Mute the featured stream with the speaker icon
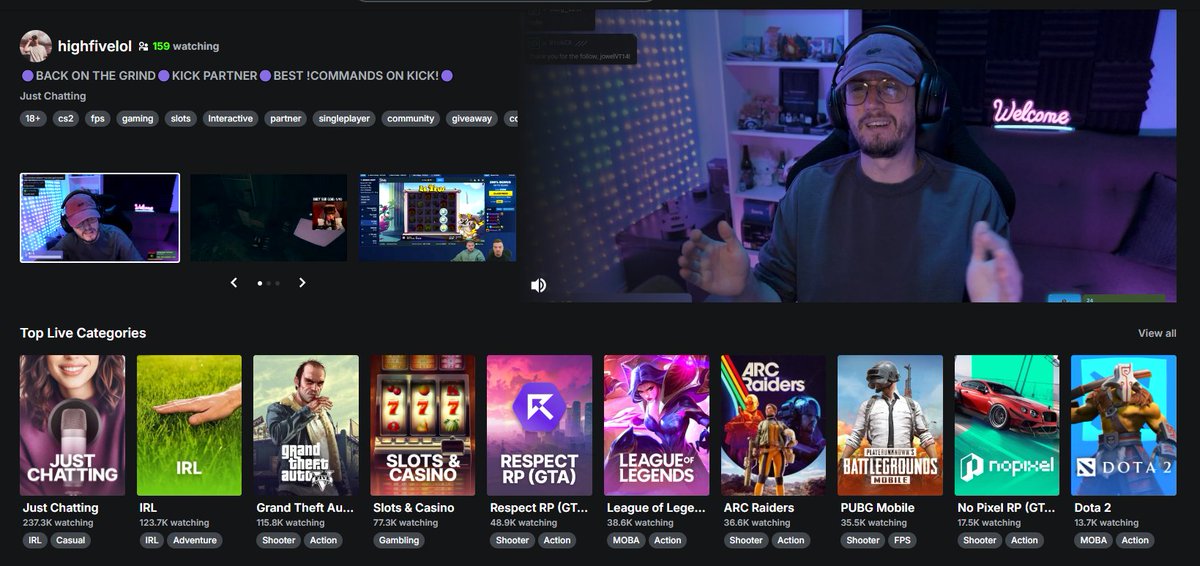1200x566 pixels. point(538,285)
